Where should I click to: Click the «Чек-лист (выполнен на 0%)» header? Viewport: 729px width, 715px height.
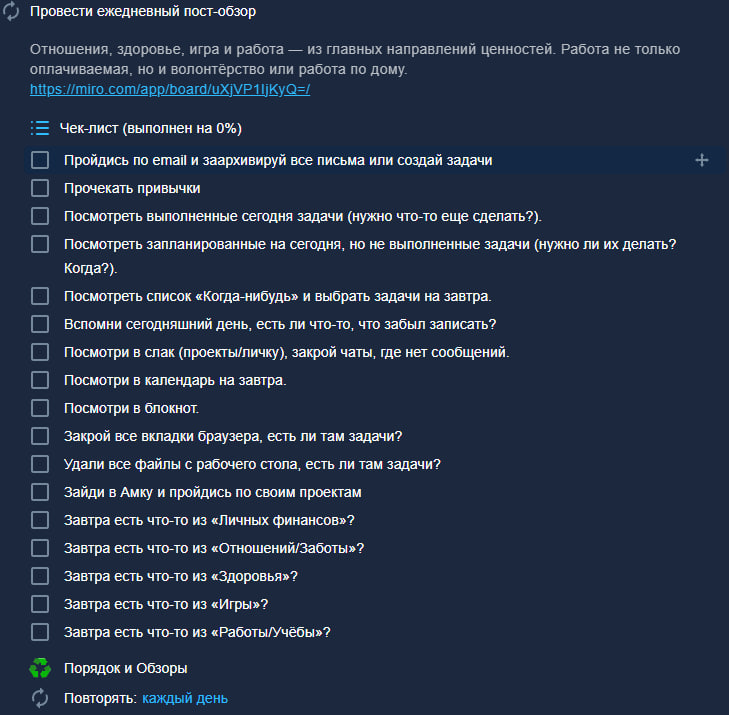[150, 128]
